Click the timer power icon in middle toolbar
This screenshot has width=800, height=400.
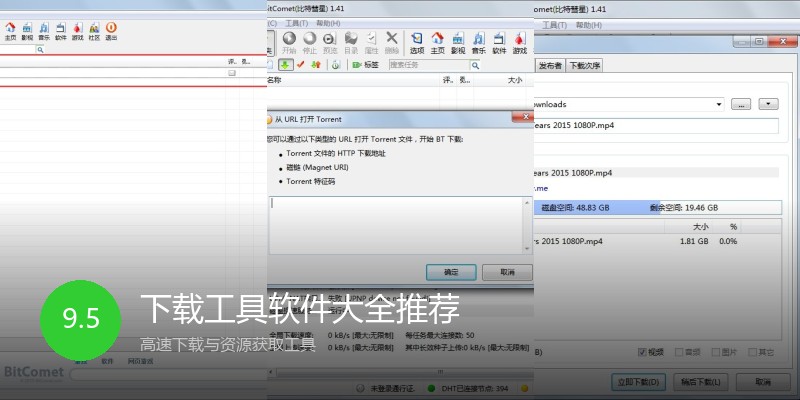point(335,65)
